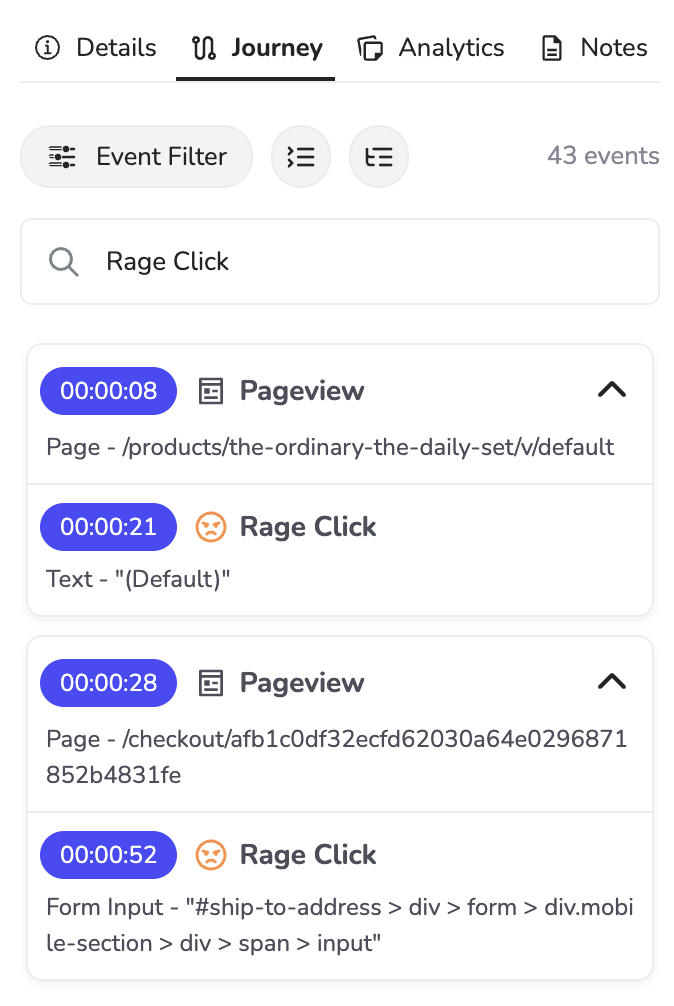Open the Notes tab

point(594,48)
